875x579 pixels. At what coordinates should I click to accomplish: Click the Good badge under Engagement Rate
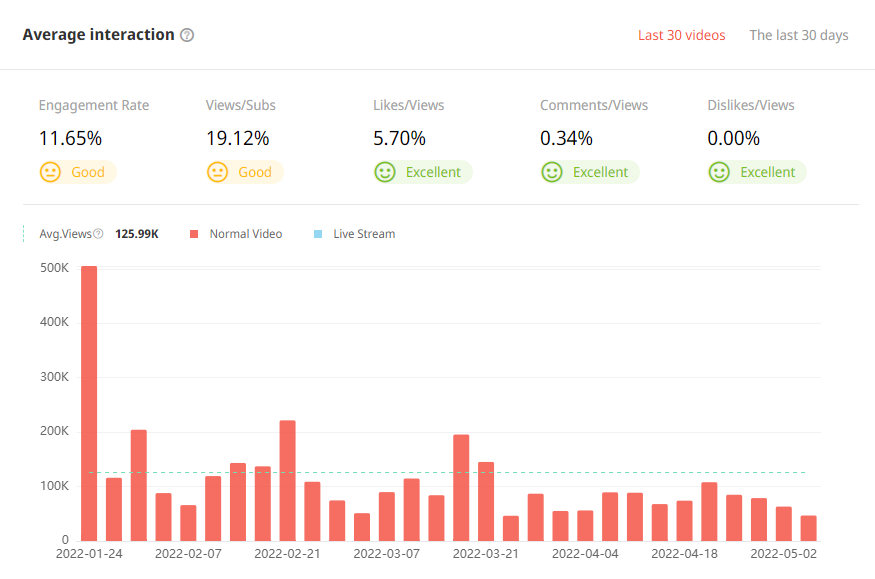tap(87, 172)
